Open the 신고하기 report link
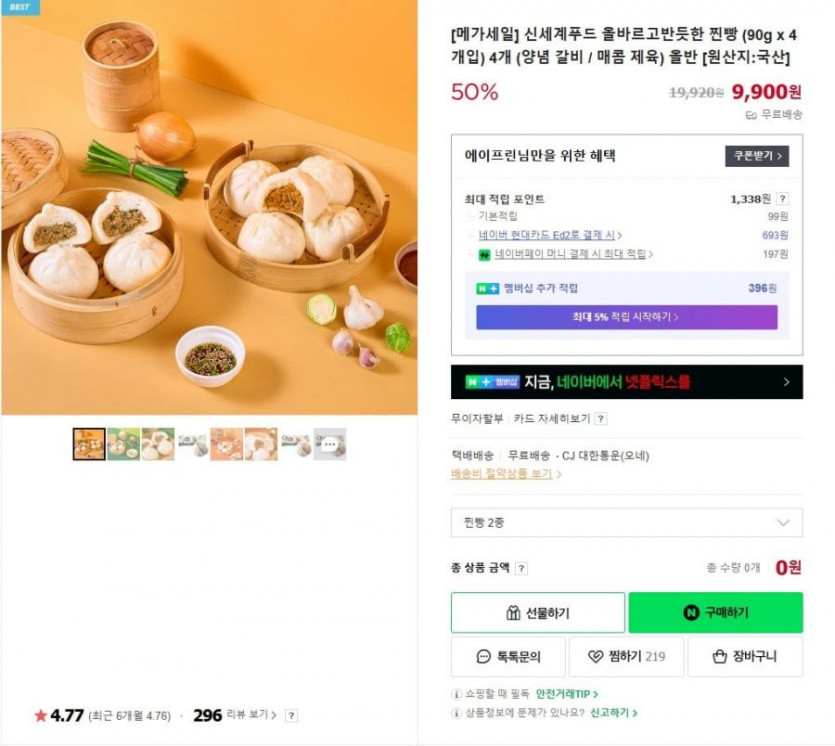Screen dimensions: 835x746 613,713
